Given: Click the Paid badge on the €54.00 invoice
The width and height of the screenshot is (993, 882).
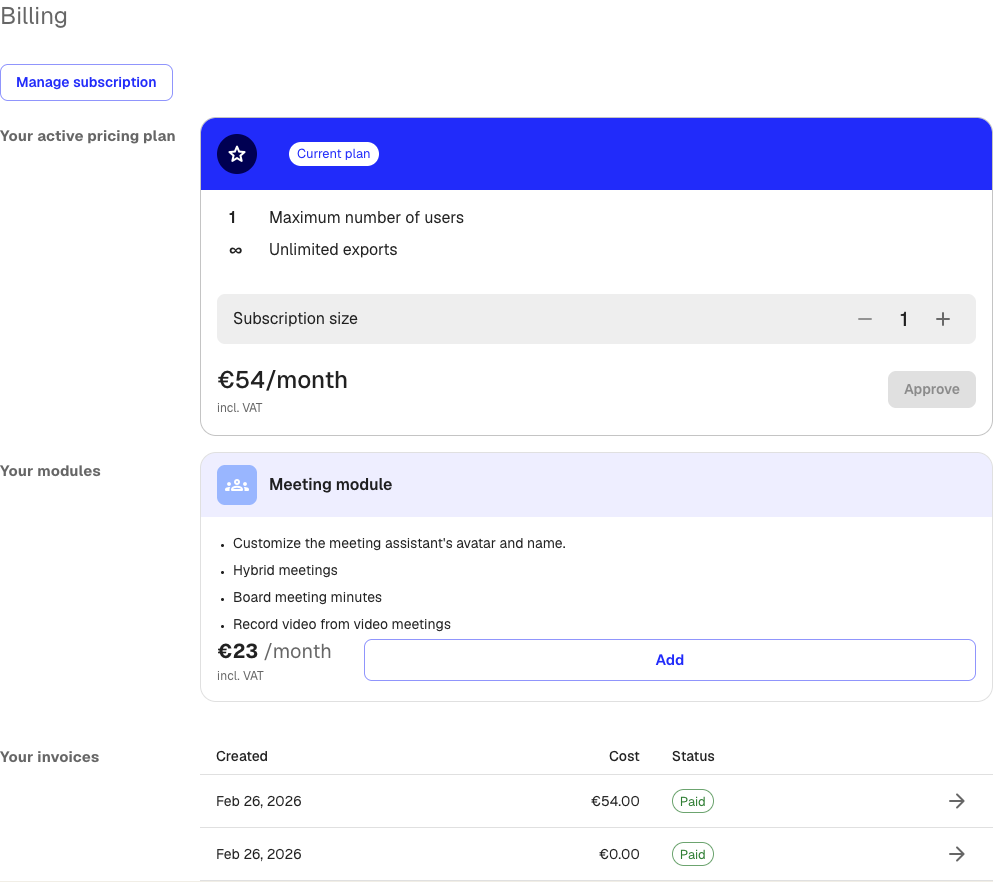Looking at the screenshot, I should (x=692, y=801).
